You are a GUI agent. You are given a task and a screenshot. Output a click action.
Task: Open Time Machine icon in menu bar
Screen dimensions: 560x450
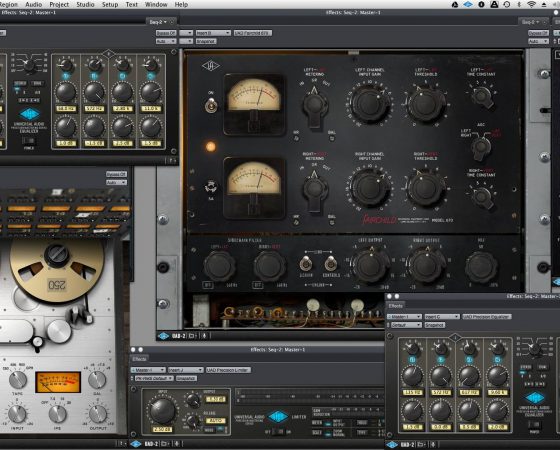click(x=506, y=4)
